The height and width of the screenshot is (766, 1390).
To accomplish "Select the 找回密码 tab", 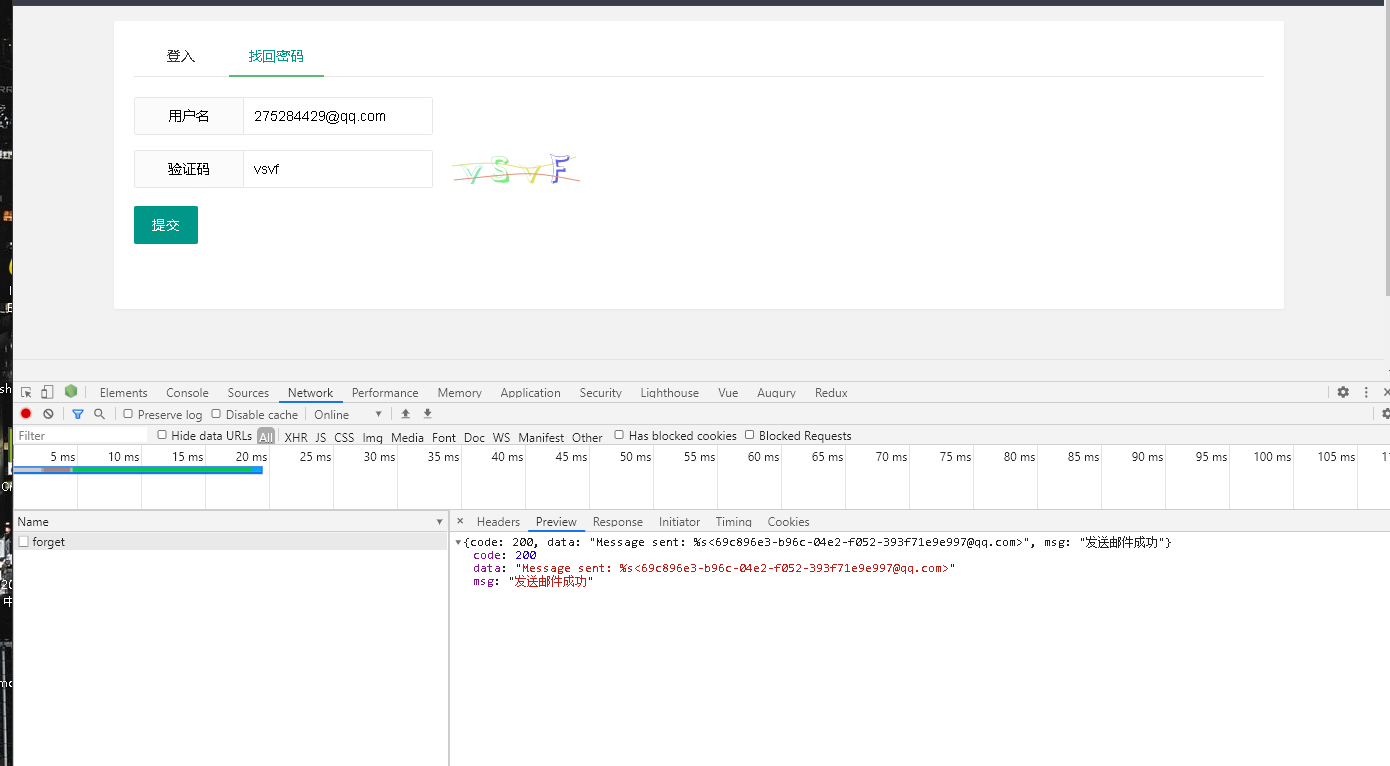I will click(x=276, y=56).
